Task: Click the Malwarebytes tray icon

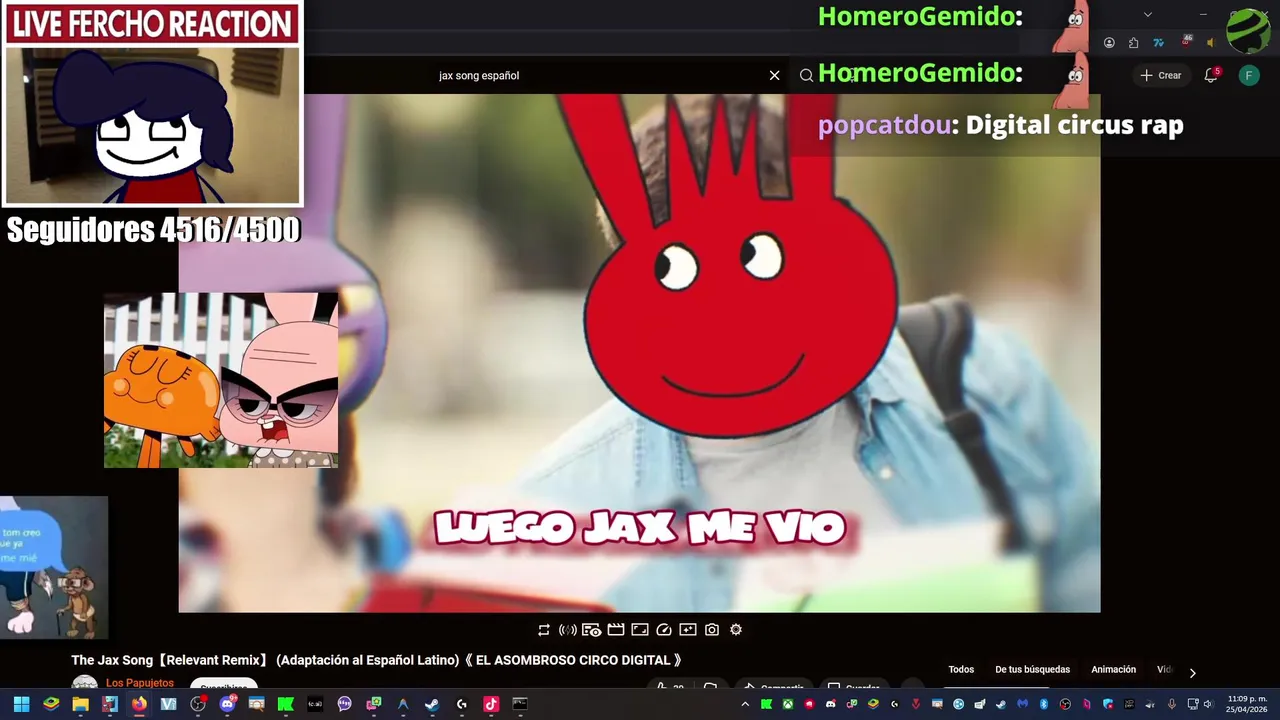Action: coord(1022,704)
